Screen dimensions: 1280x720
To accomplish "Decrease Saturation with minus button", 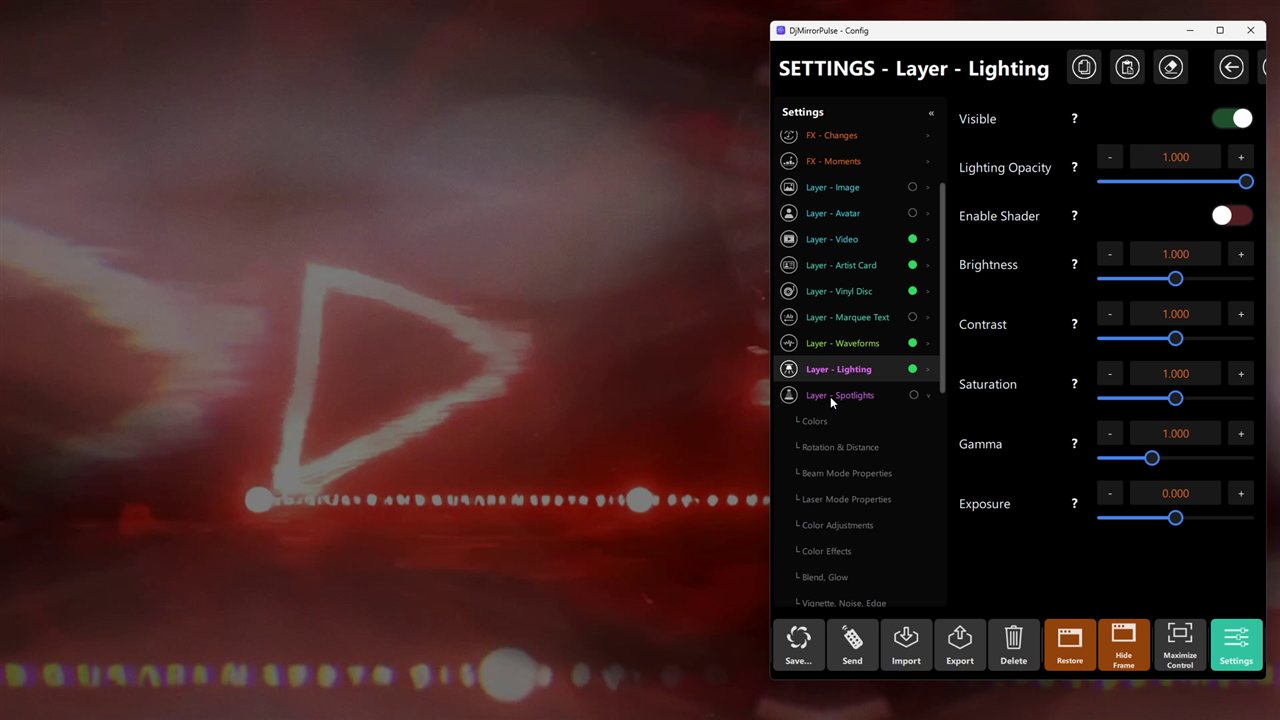I will [x=1109, y=374].
